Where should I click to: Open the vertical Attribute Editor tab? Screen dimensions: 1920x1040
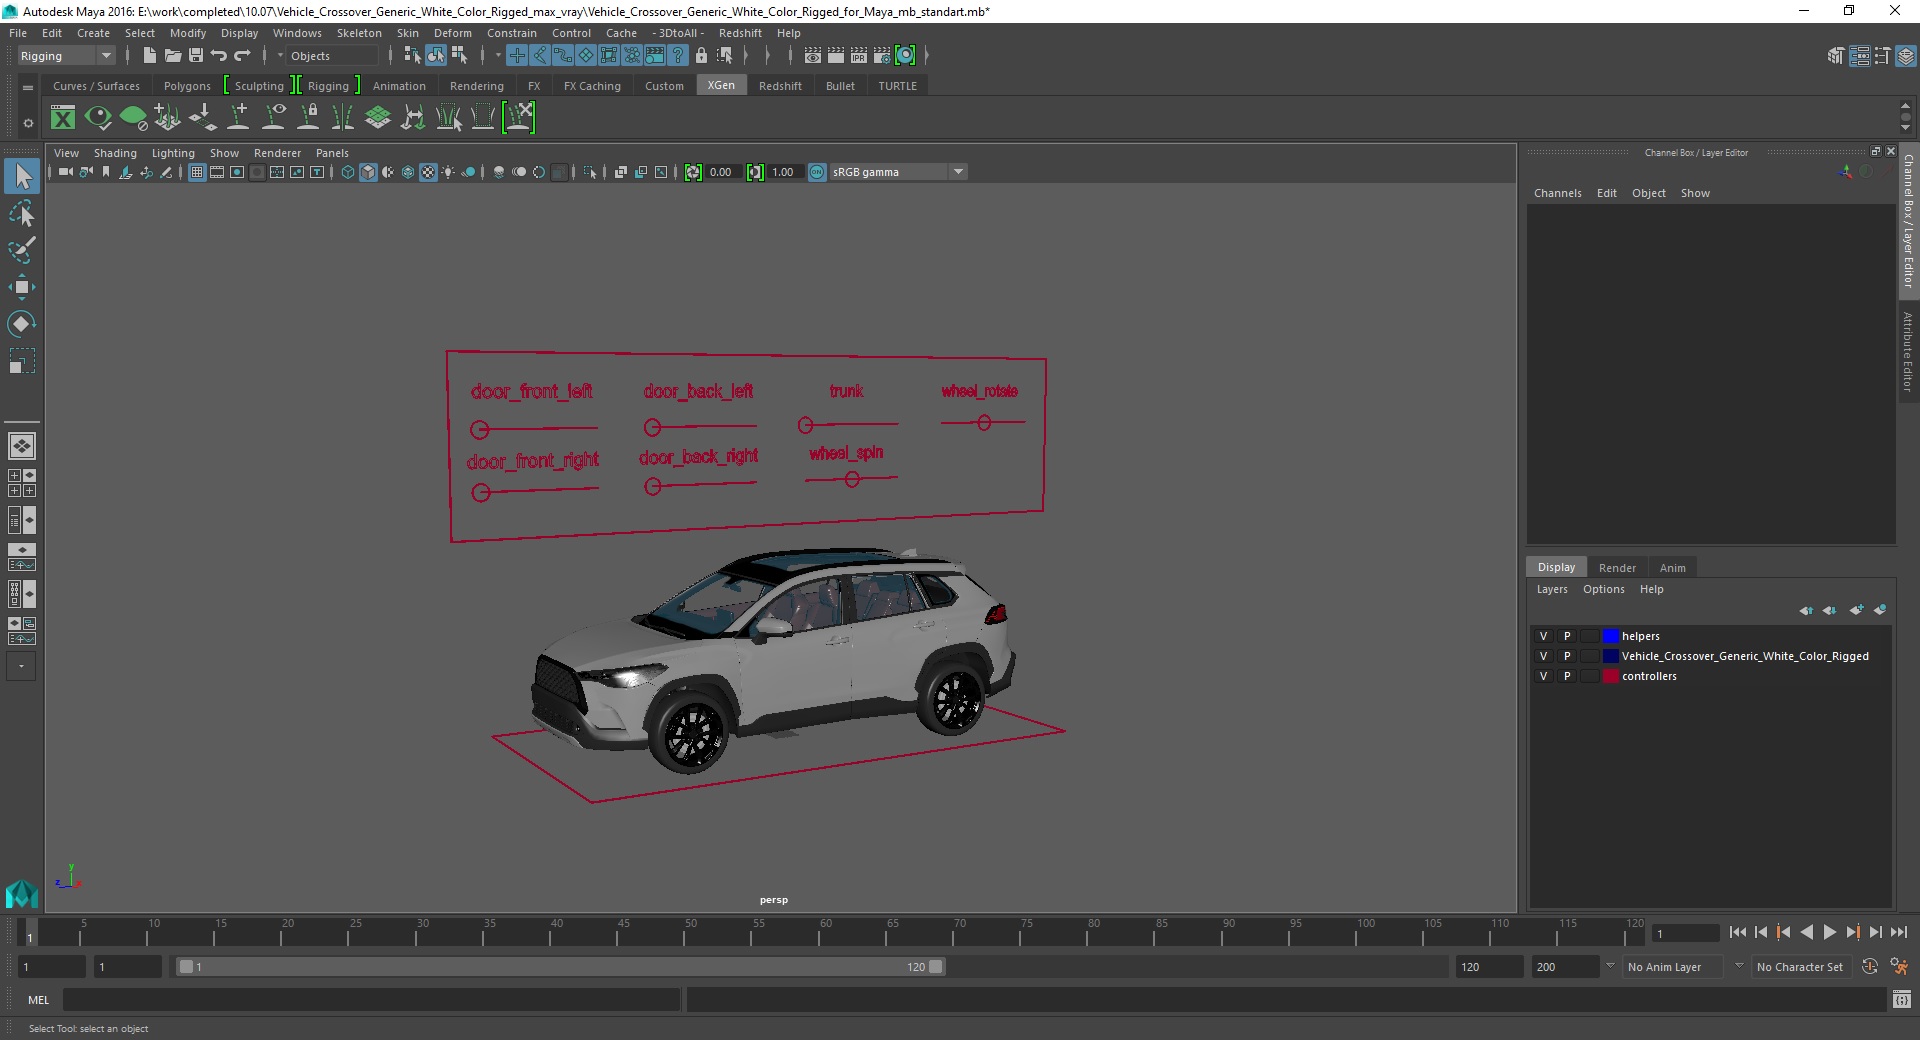pyautogui.click(x=1908, y=352)
